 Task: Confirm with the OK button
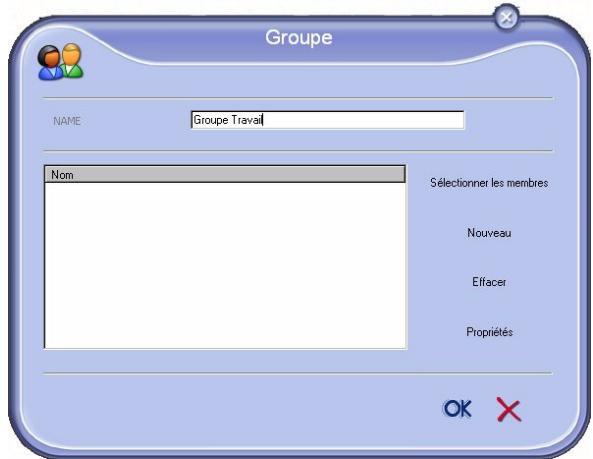458,409
